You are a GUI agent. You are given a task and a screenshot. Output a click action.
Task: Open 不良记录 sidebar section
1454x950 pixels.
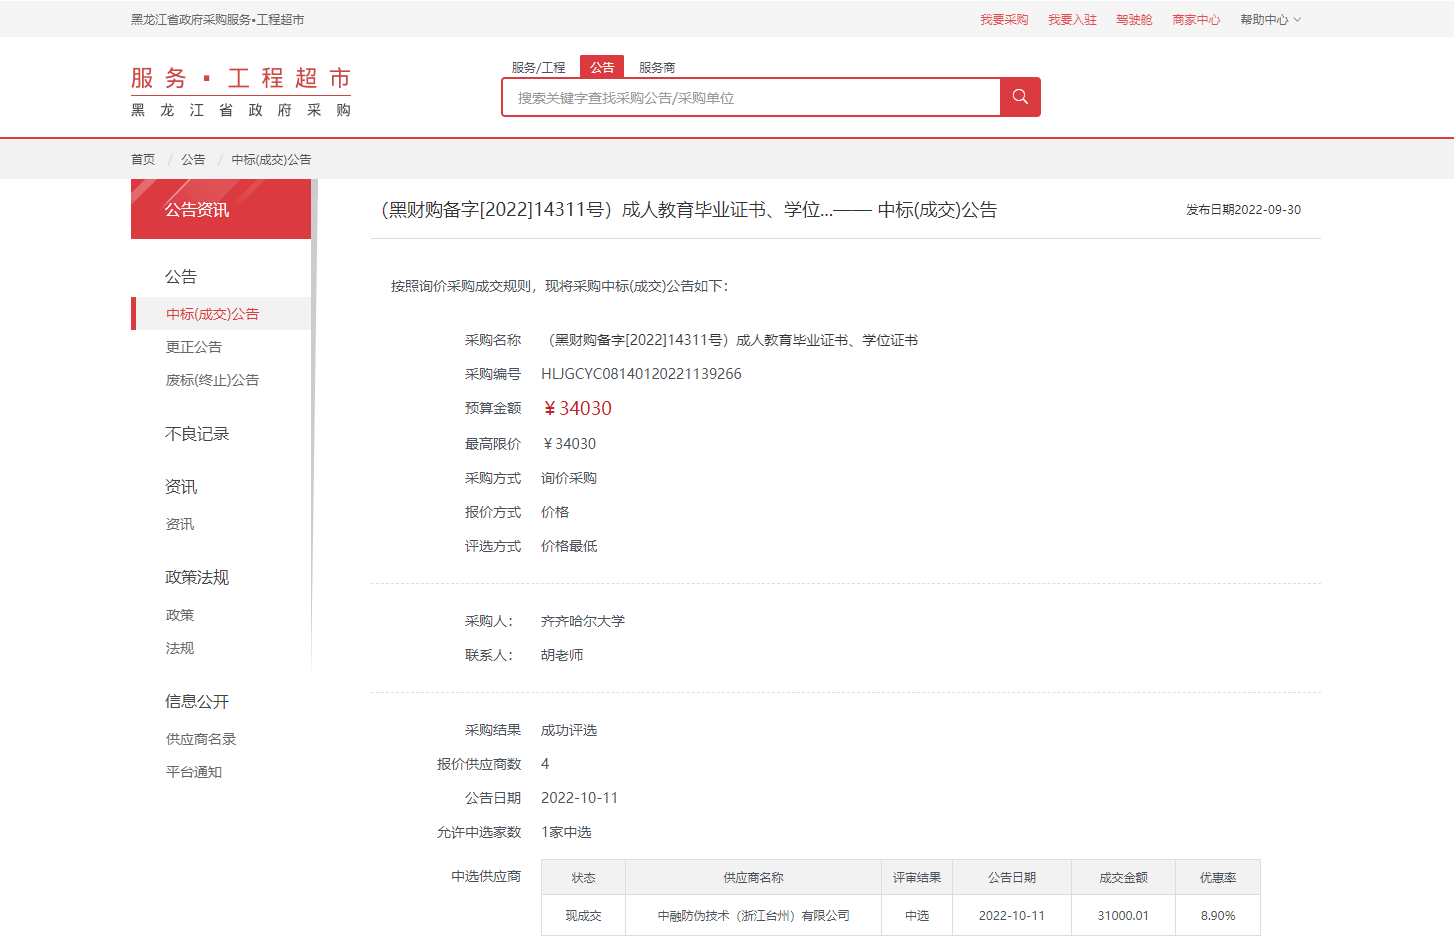(197, 434)
